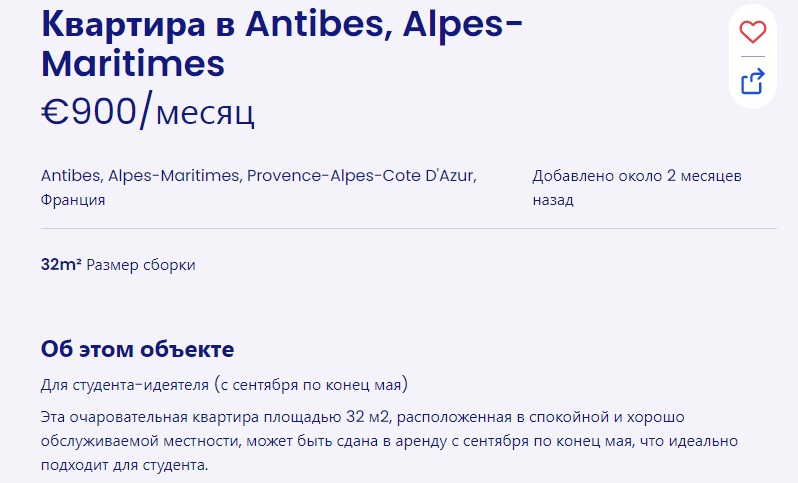
Task: Share this listing via the share icon
Action: [752, 81]
